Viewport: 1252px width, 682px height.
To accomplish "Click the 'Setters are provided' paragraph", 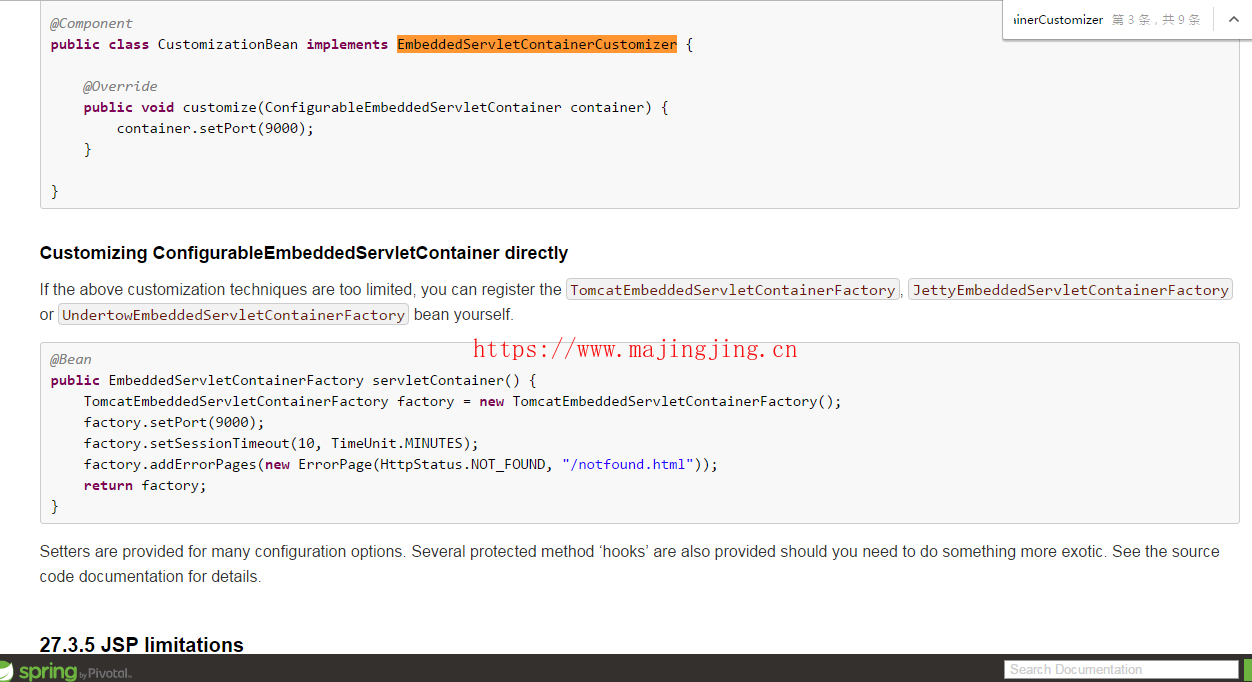I will [x=630, y=564].
